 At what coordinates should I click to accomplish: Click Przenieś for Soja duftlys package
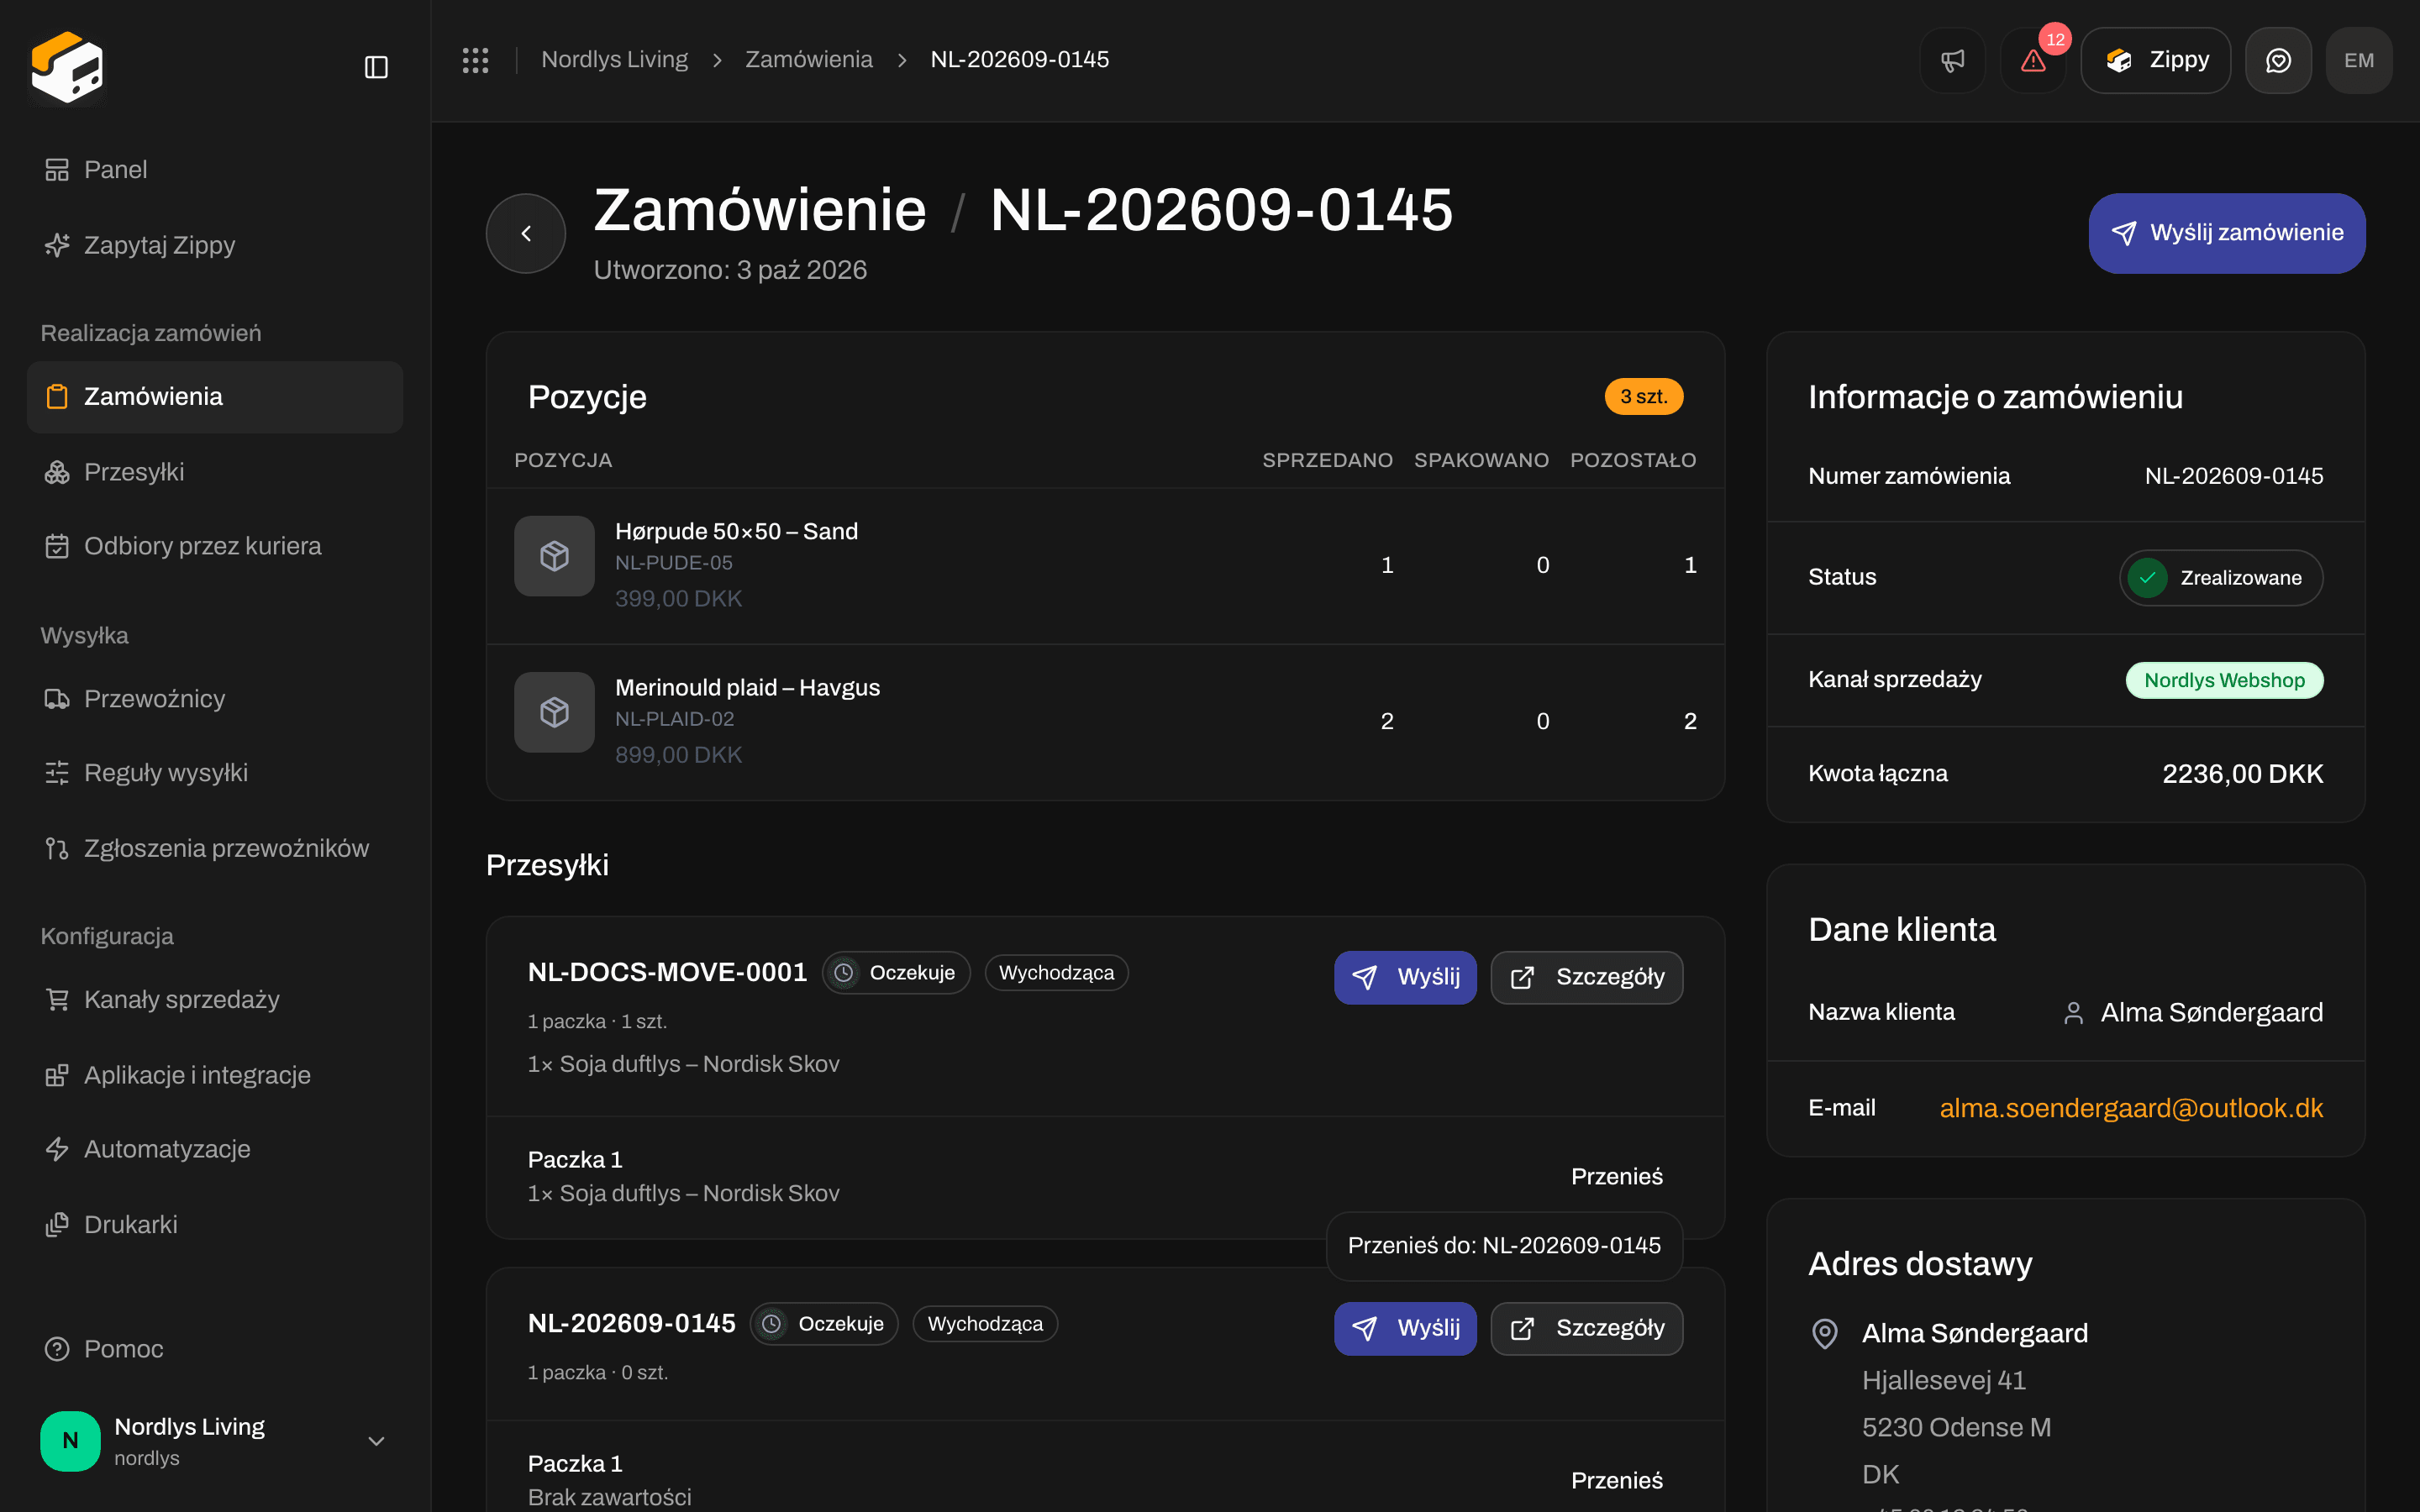point(1616,1176)
